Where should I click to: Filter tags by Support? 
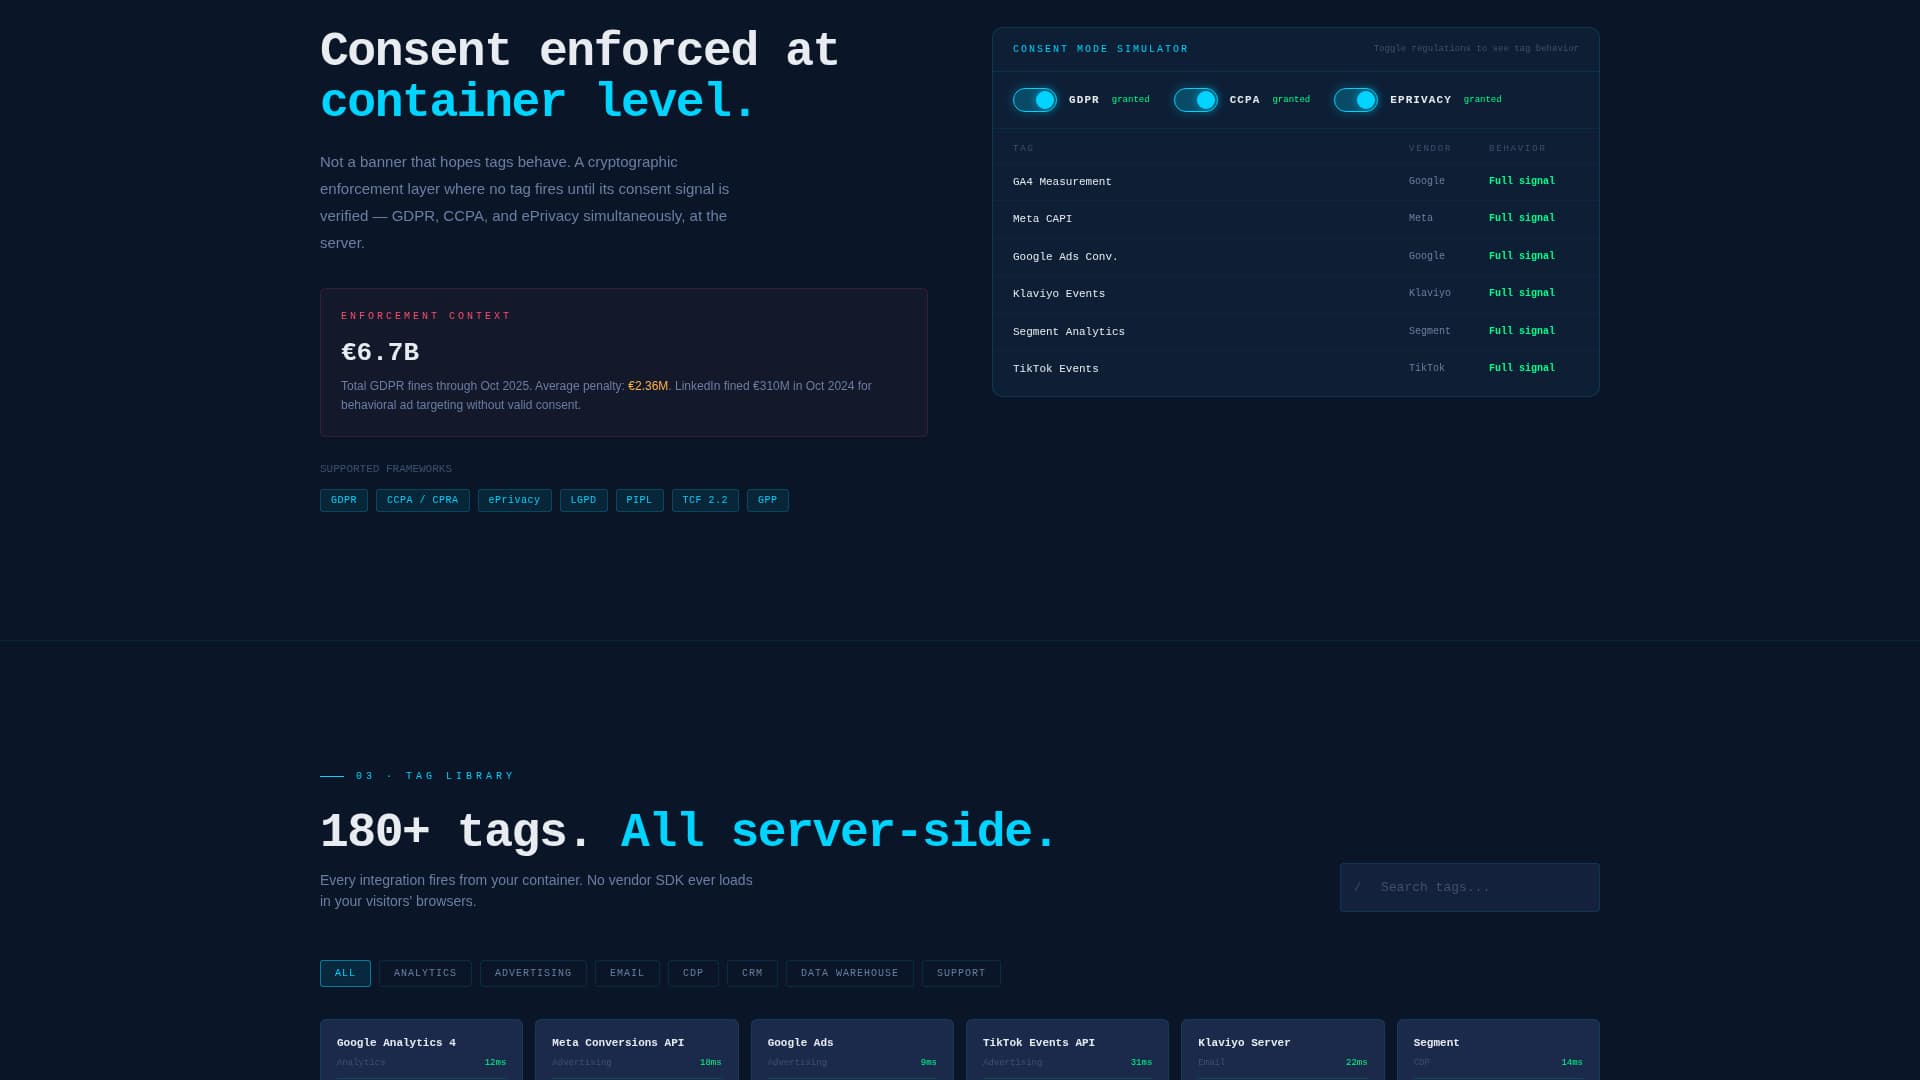click(961, 973)
